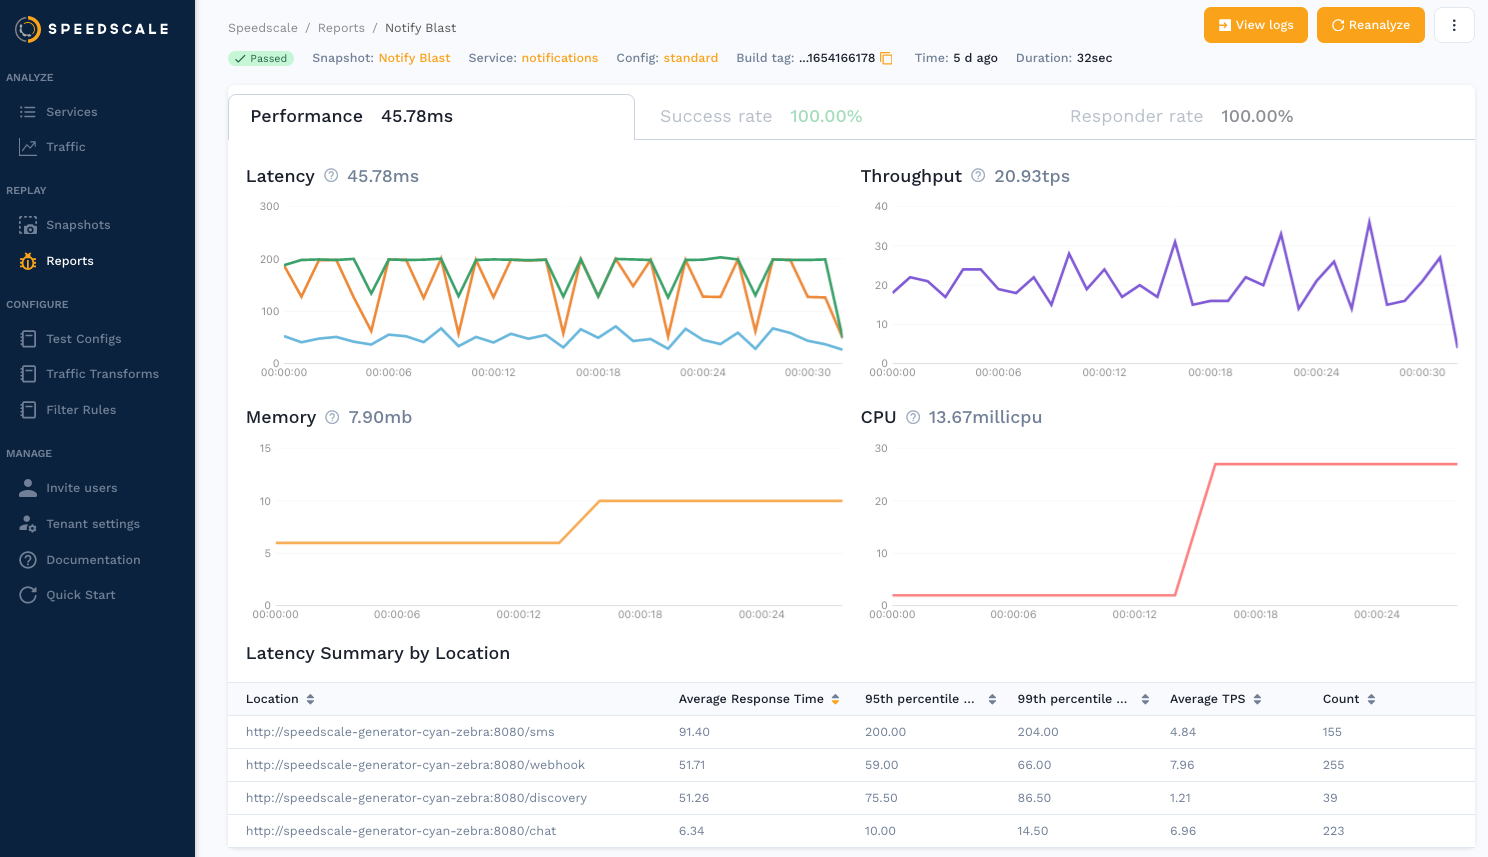Screen dimensions: 1488x857
Task: Click the CPU red line chart
Action: [1174, 530]
